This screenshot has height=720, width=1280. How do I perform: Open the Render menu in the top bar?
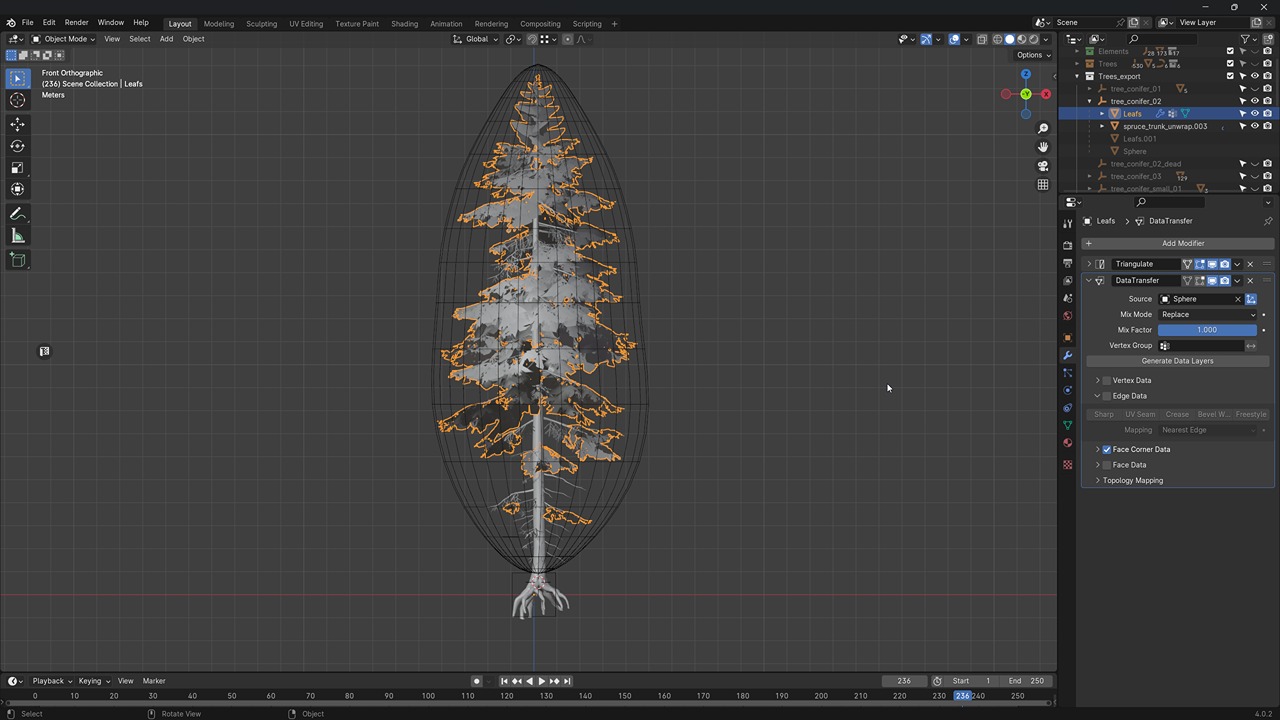click(76, 23)
